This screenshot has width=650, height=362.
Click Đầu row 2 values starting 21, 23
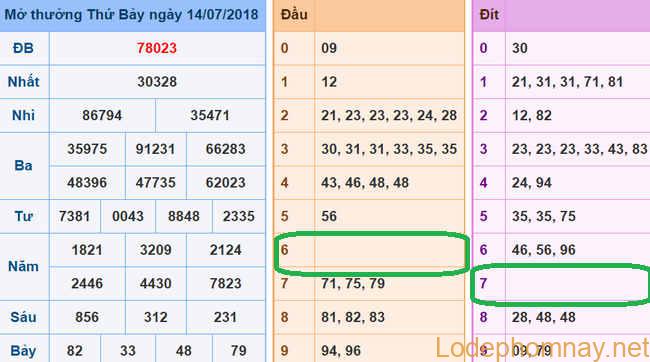(x=389, y=115)
